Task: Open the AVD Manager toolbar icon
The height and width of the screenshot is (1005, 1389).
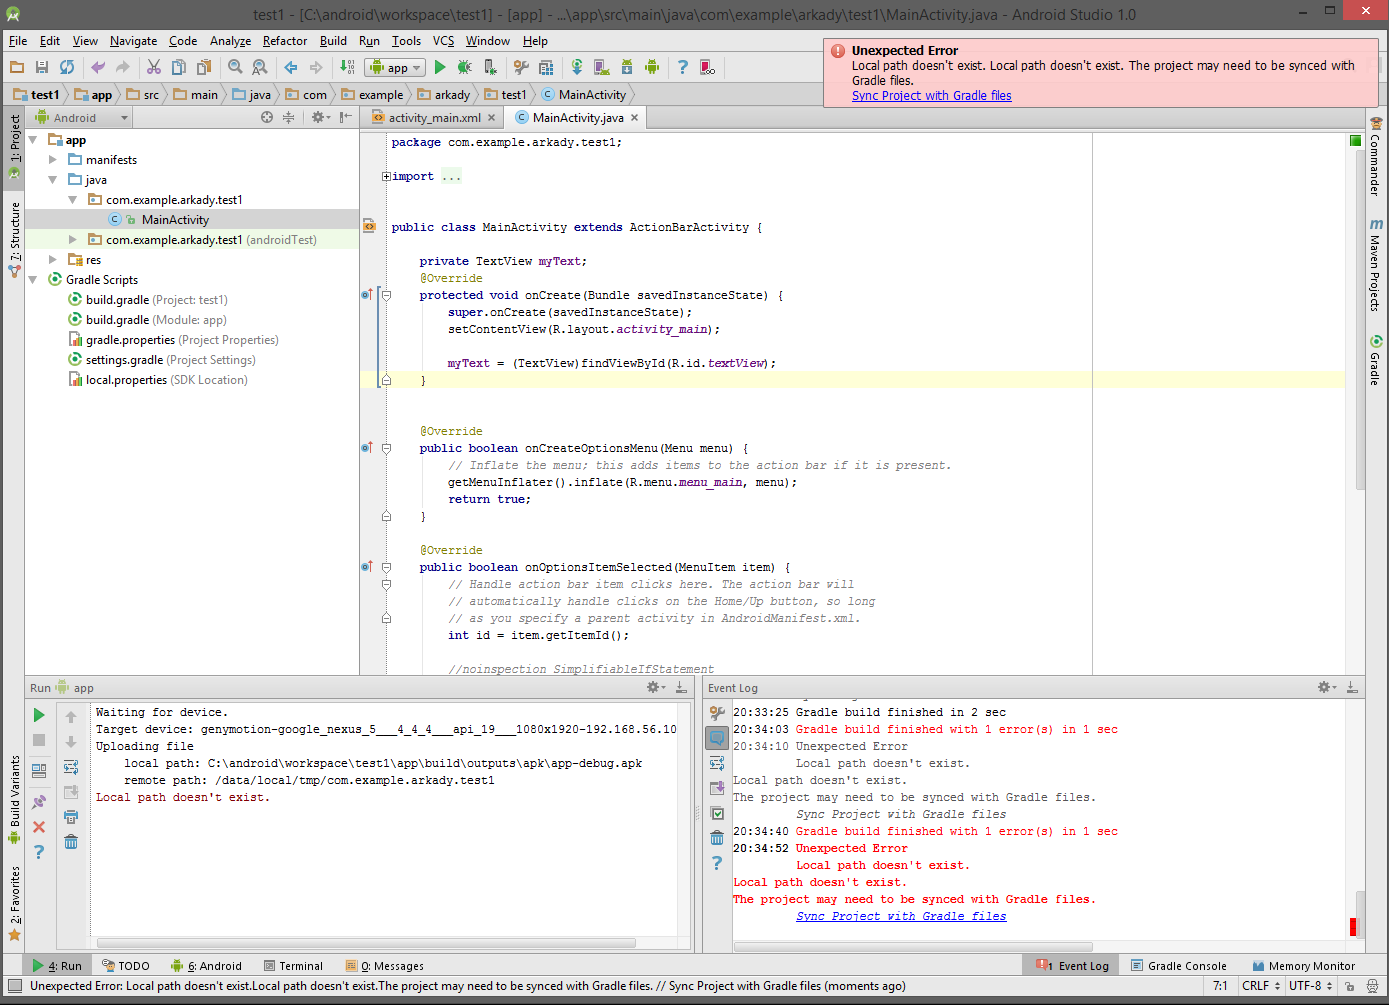Action: point(602,67)
